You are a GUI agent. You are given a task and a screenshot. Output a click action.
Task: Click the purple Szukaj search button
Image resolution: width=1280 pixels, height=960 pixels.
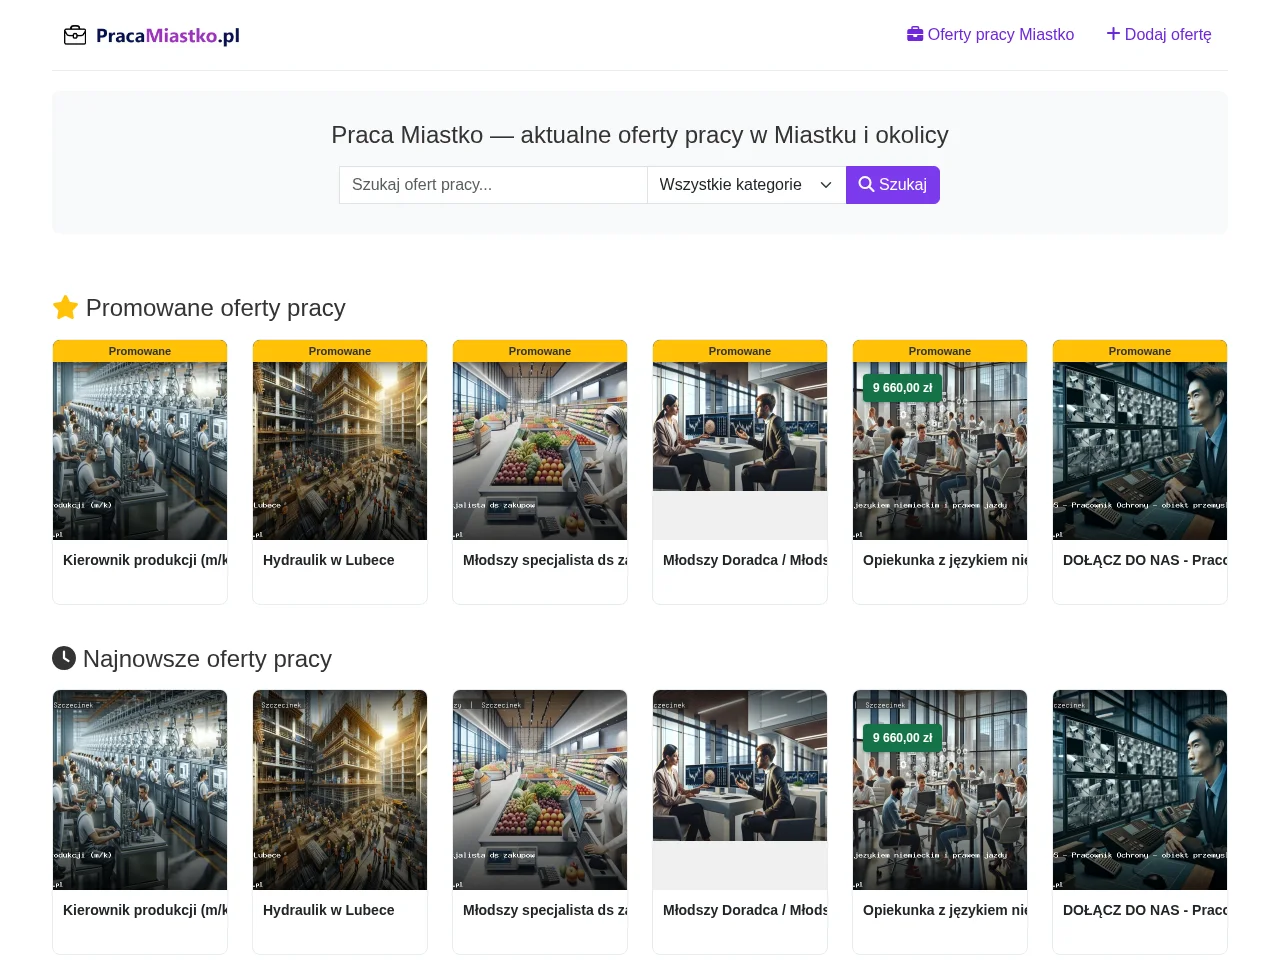pyautogui.click(x=893, y=185)
